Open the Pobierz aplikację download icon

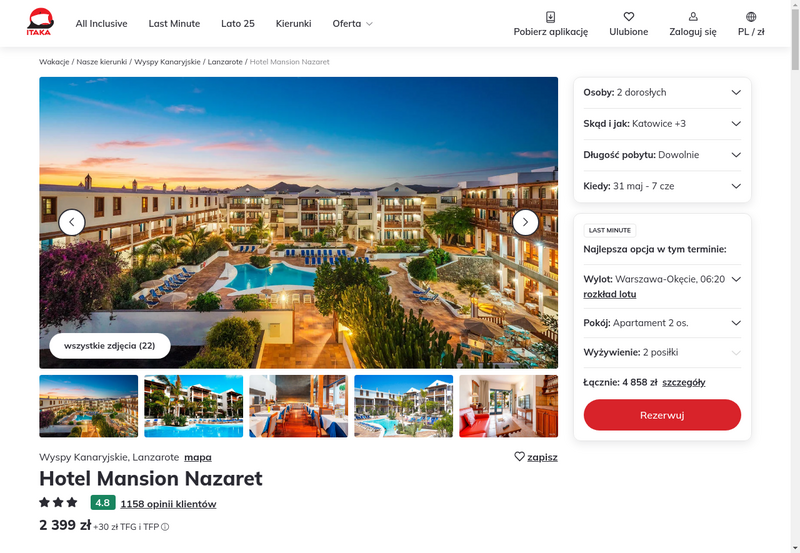(551, 17)
